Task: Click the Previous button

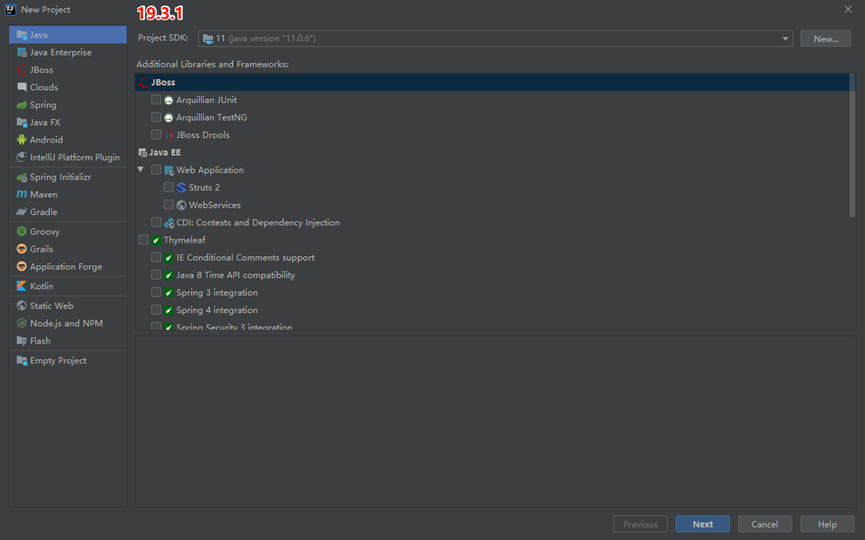Action: click(x=640, y=524)
